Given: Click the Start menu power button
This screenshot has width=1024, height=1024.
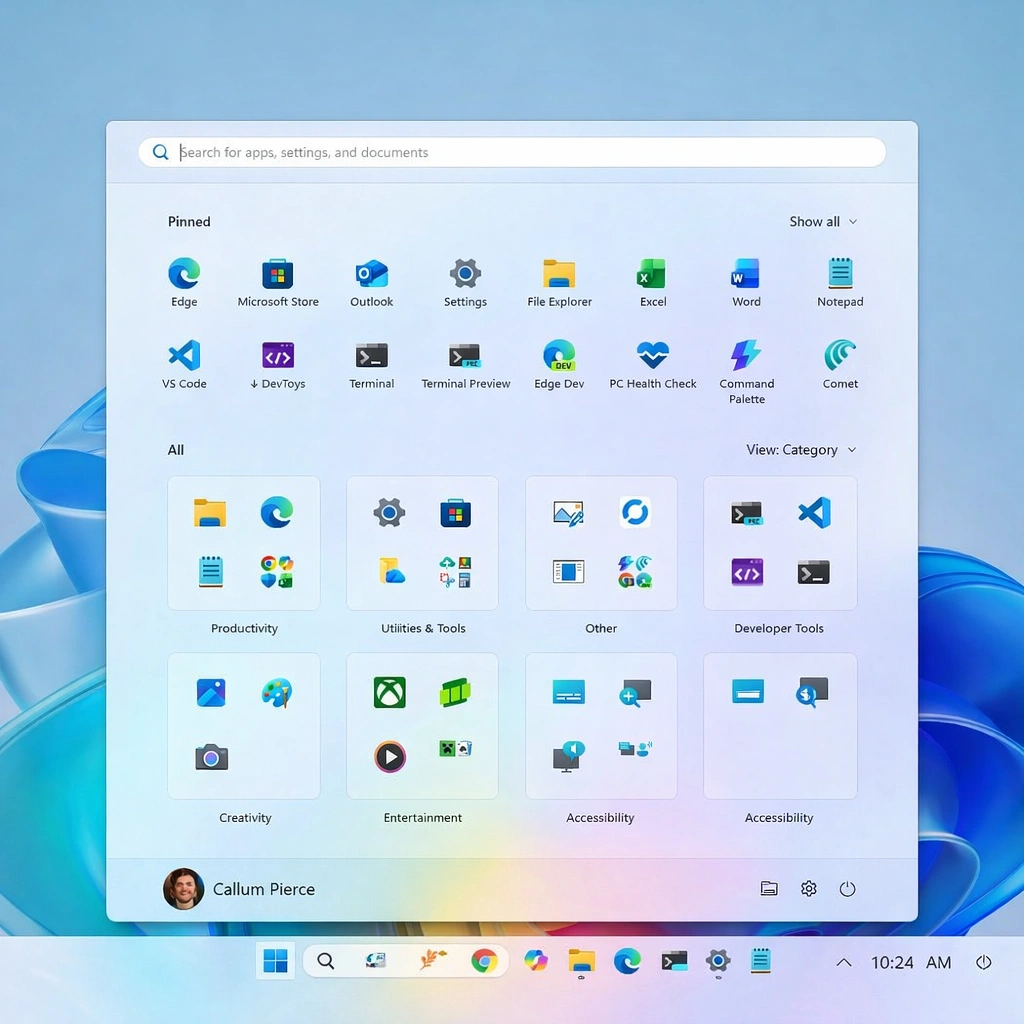Looking at the screenshot, I should click(847, 888).
